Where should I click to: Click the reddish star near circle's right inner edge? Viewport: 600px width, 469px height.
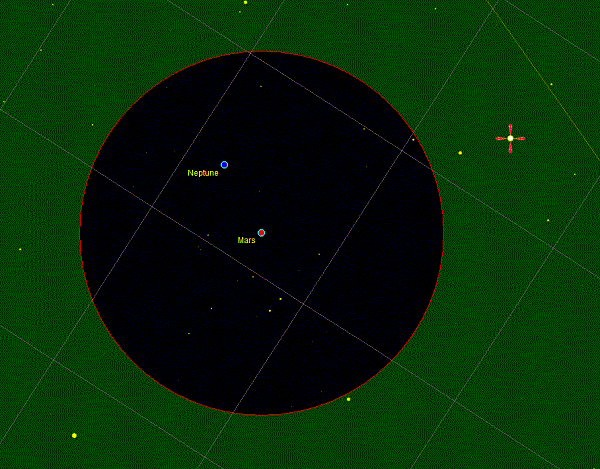pos(412,139)
